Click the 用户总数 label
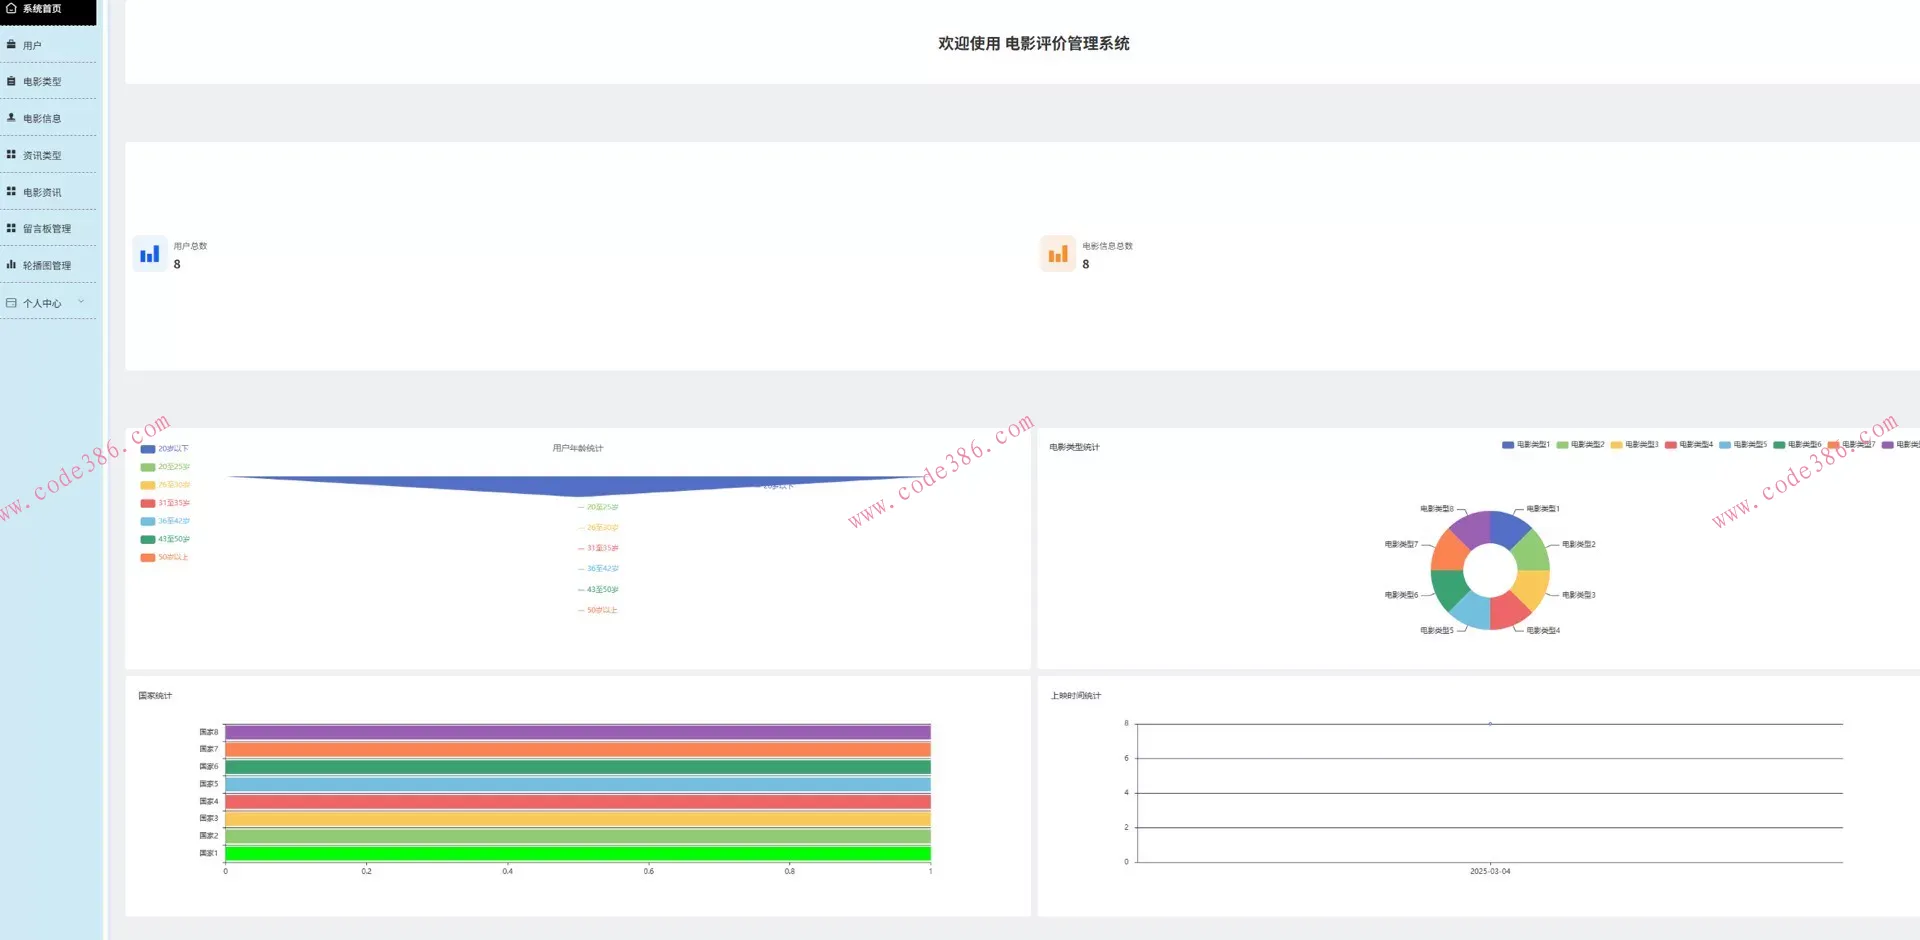Image resolution: width=1920 pixels, height=940 pixels. pos(190,246)
